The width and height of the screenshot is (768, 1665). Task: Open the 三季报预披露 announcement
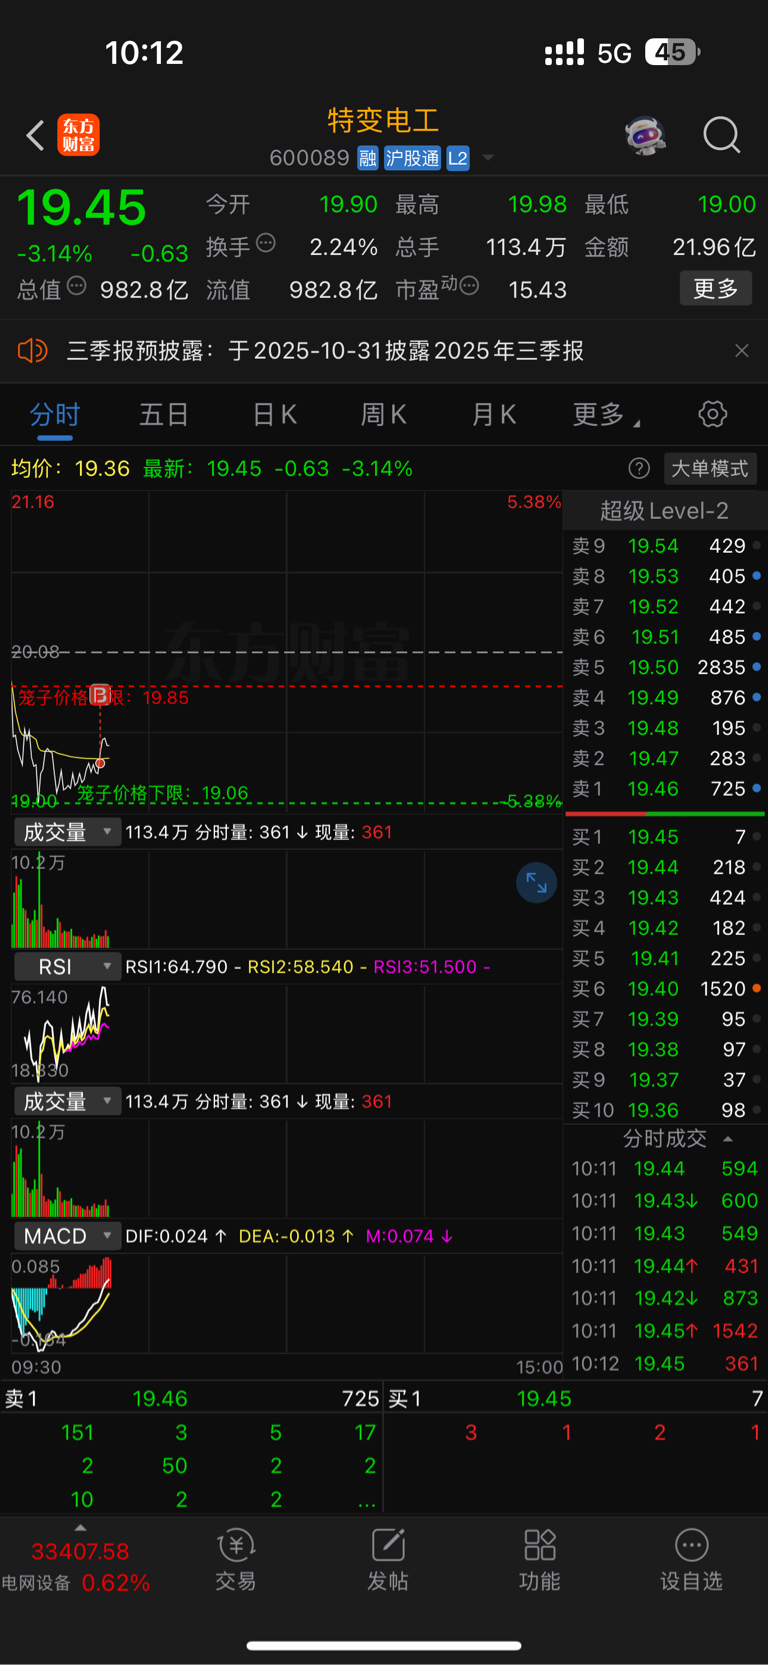pyautogui.click(x=325, y=351)
